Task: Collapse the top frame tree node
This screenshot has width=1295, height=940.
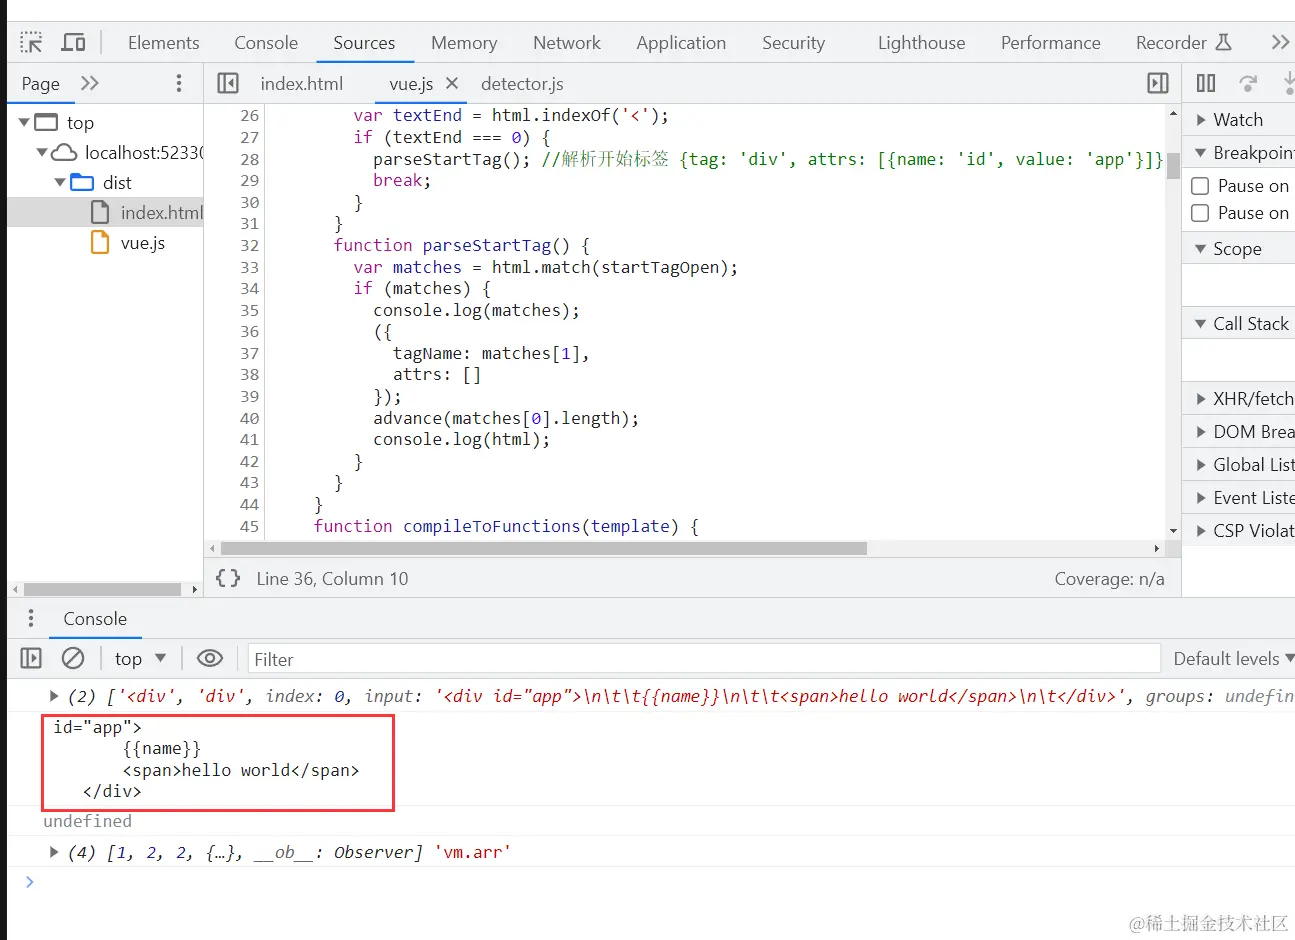Action: click(24, 122)
